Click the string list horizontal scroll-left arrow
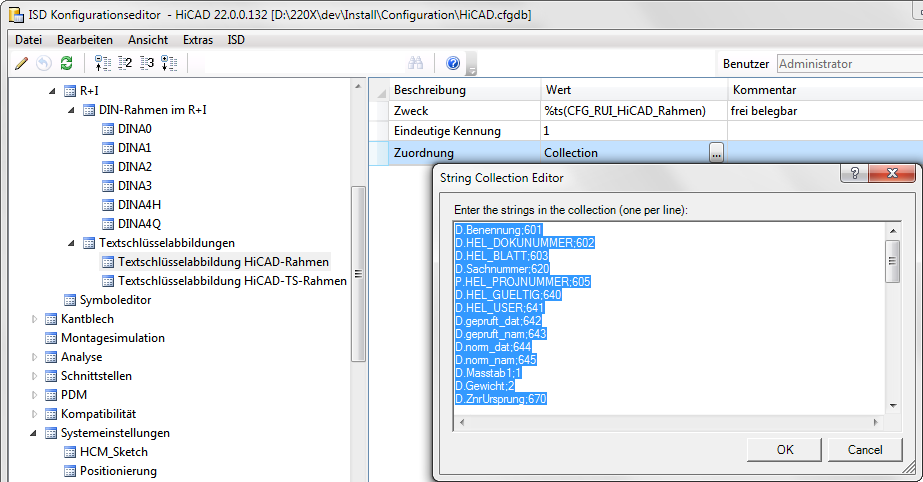Image resolution: width=923 pixels, height=482 pixels. [462, 423]
